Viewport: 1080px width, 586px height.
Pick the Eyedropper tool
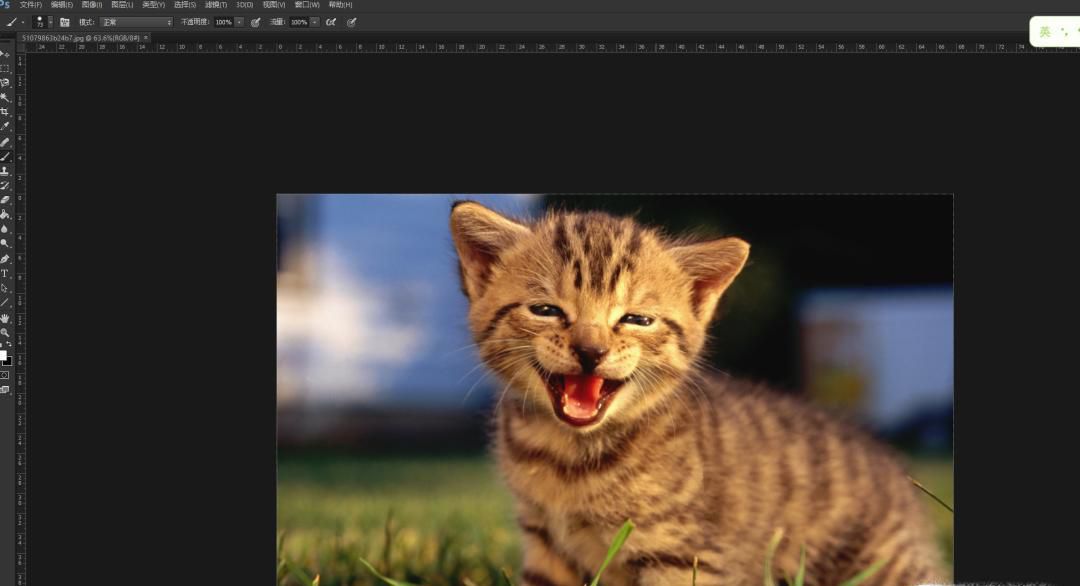[x=5, y=126]
